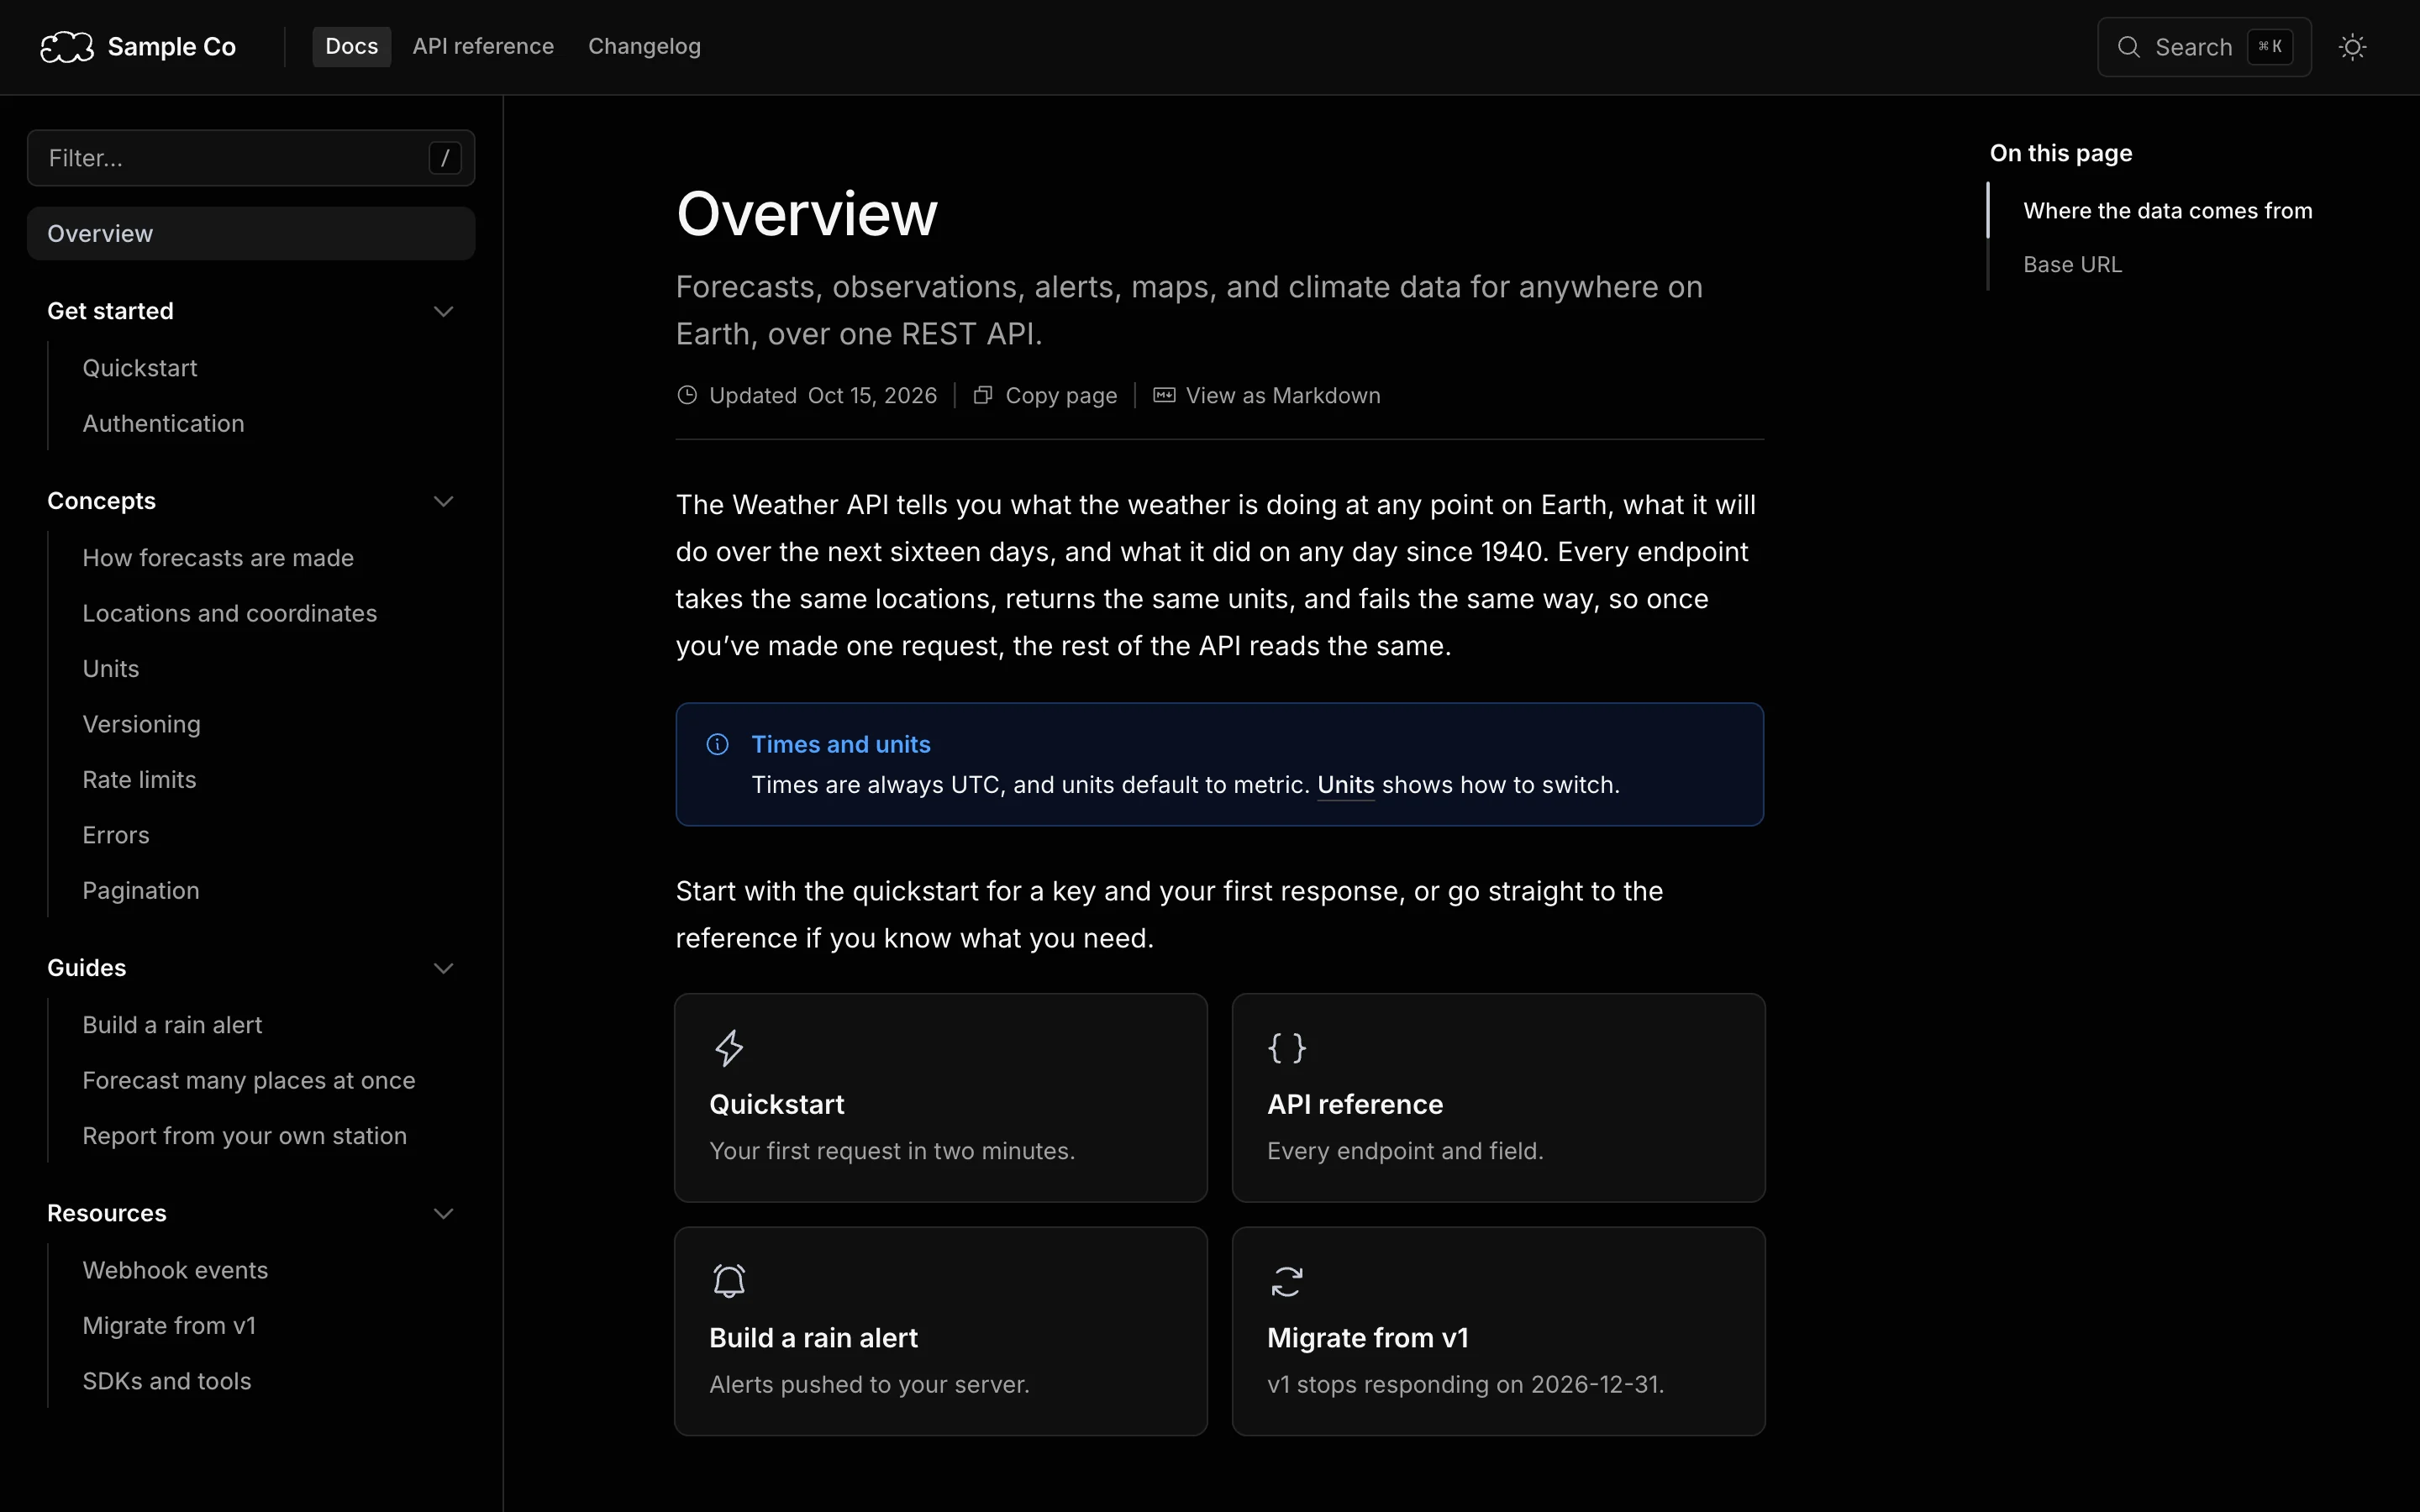Image resolution: width=2420 pixels, height=1512 pixels.
Task: Open the Migrate from v1 card title
Action: coord(1368,1338)
